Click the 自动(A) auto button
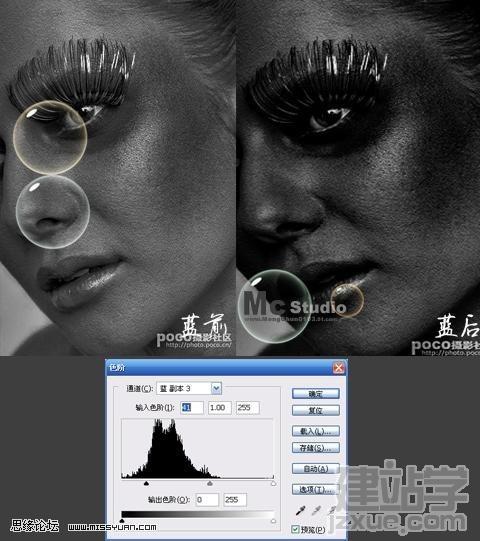Image resolution: width=480 pixels, height=541 pixels. (x=316, y=469)
